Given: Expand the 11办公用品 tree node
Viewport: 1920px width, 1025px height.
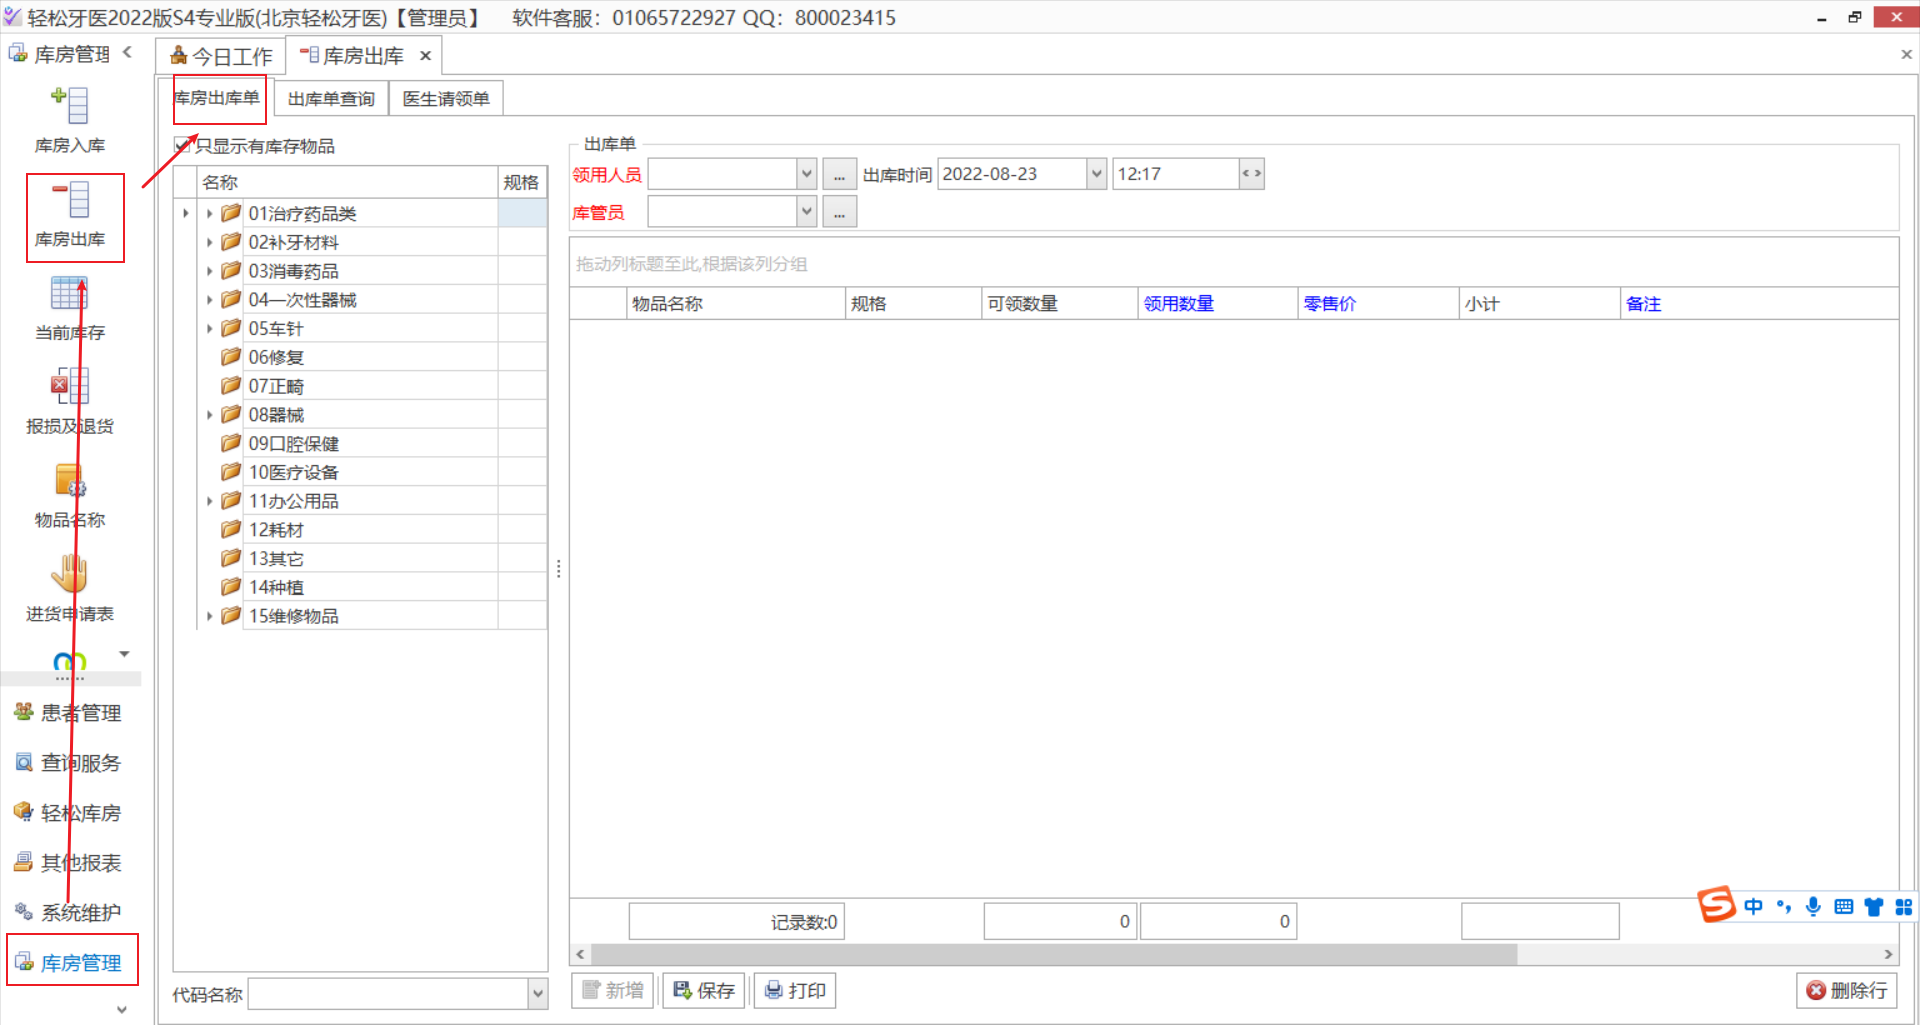Looking at the screenshot, I should [209, 501].
